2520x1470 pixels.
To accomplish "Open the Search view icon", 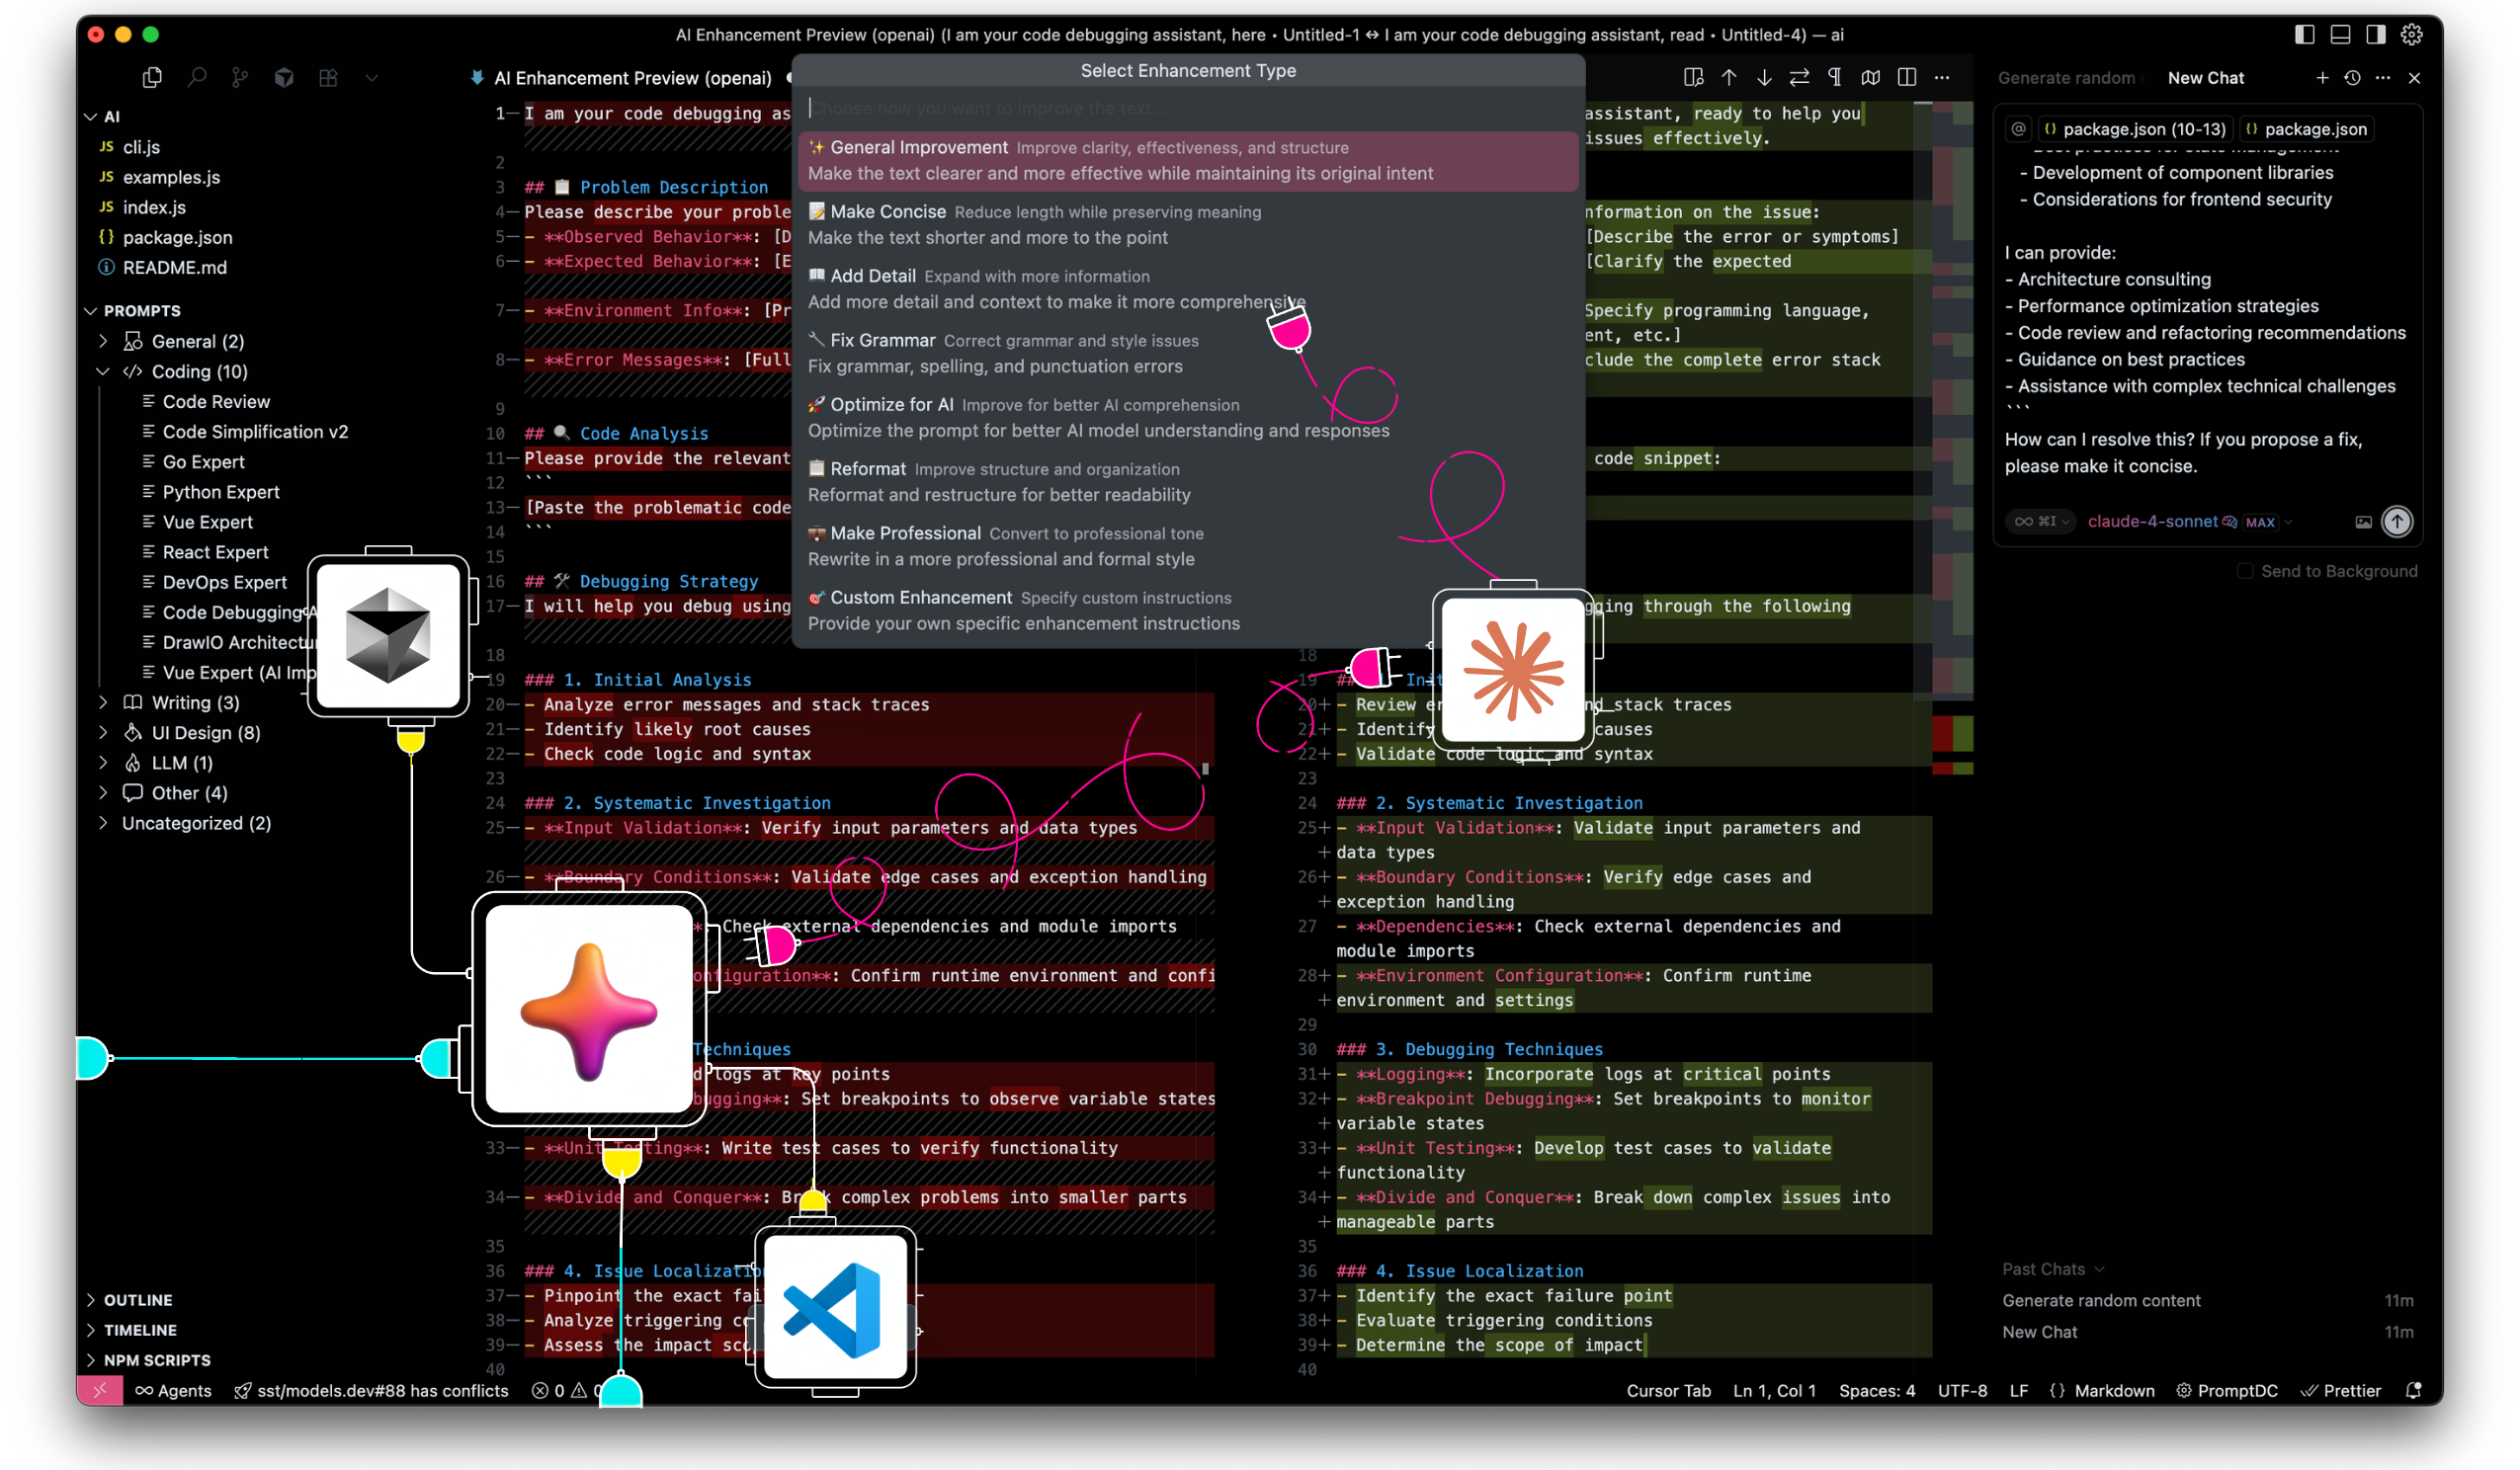I will pos(197,77).
